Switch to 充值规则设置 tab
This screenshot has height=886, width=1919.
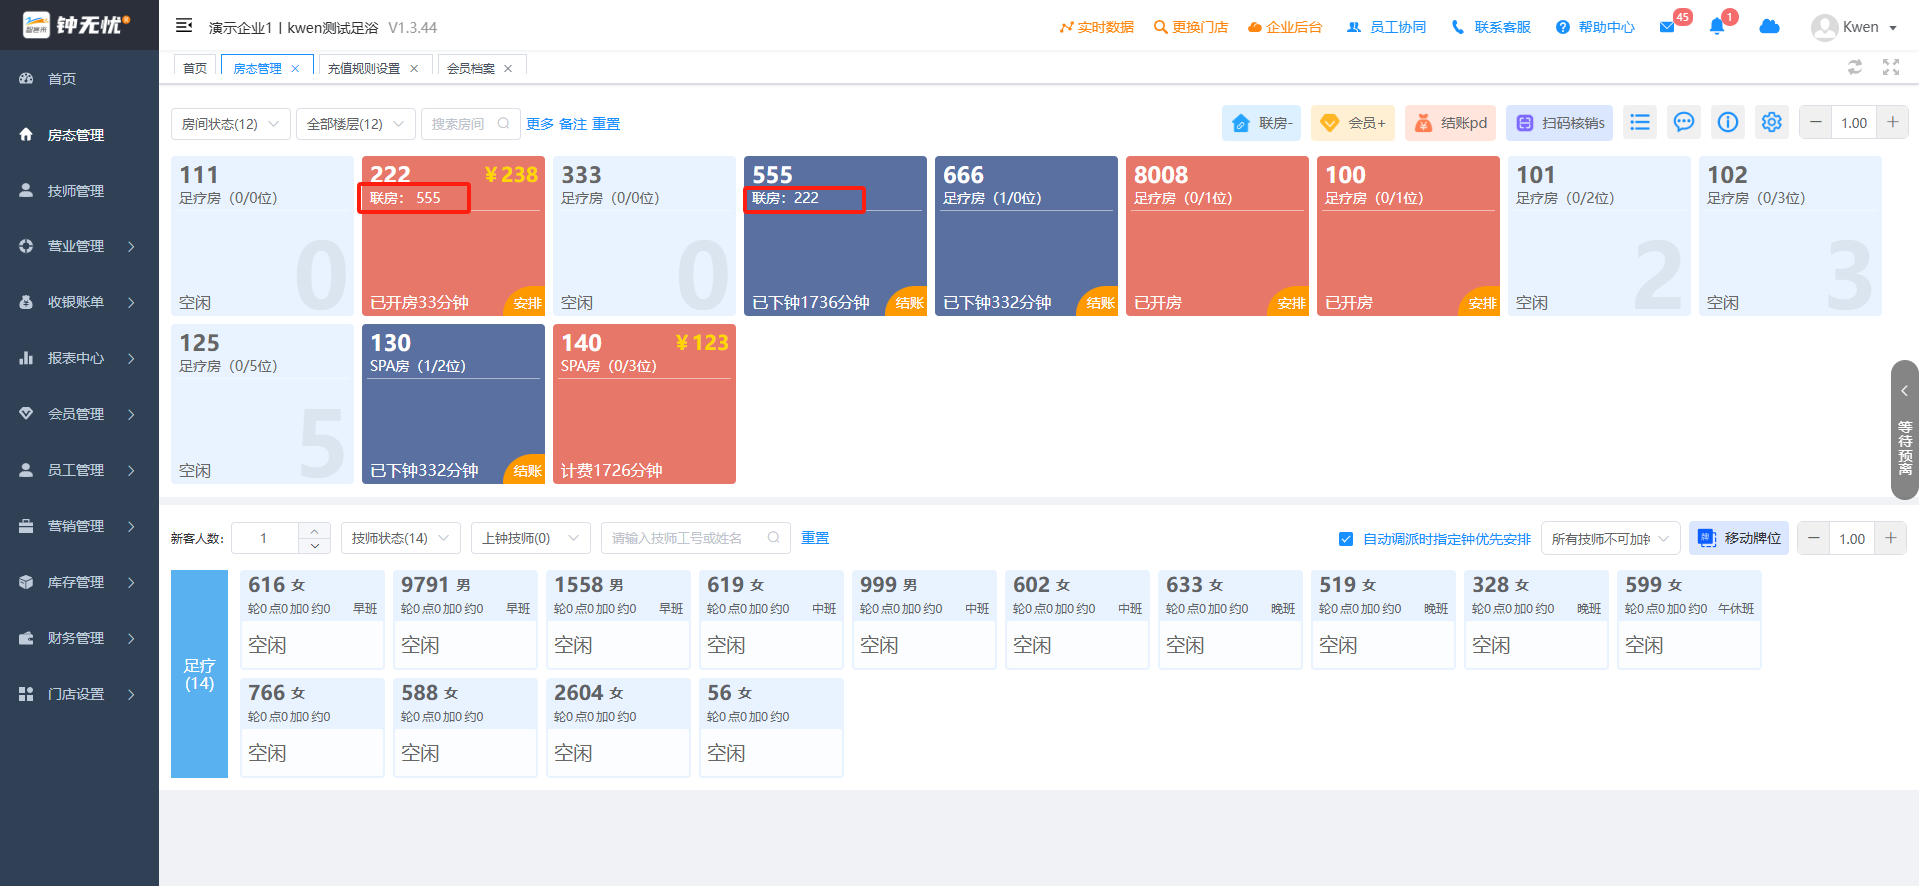[364, 69]
